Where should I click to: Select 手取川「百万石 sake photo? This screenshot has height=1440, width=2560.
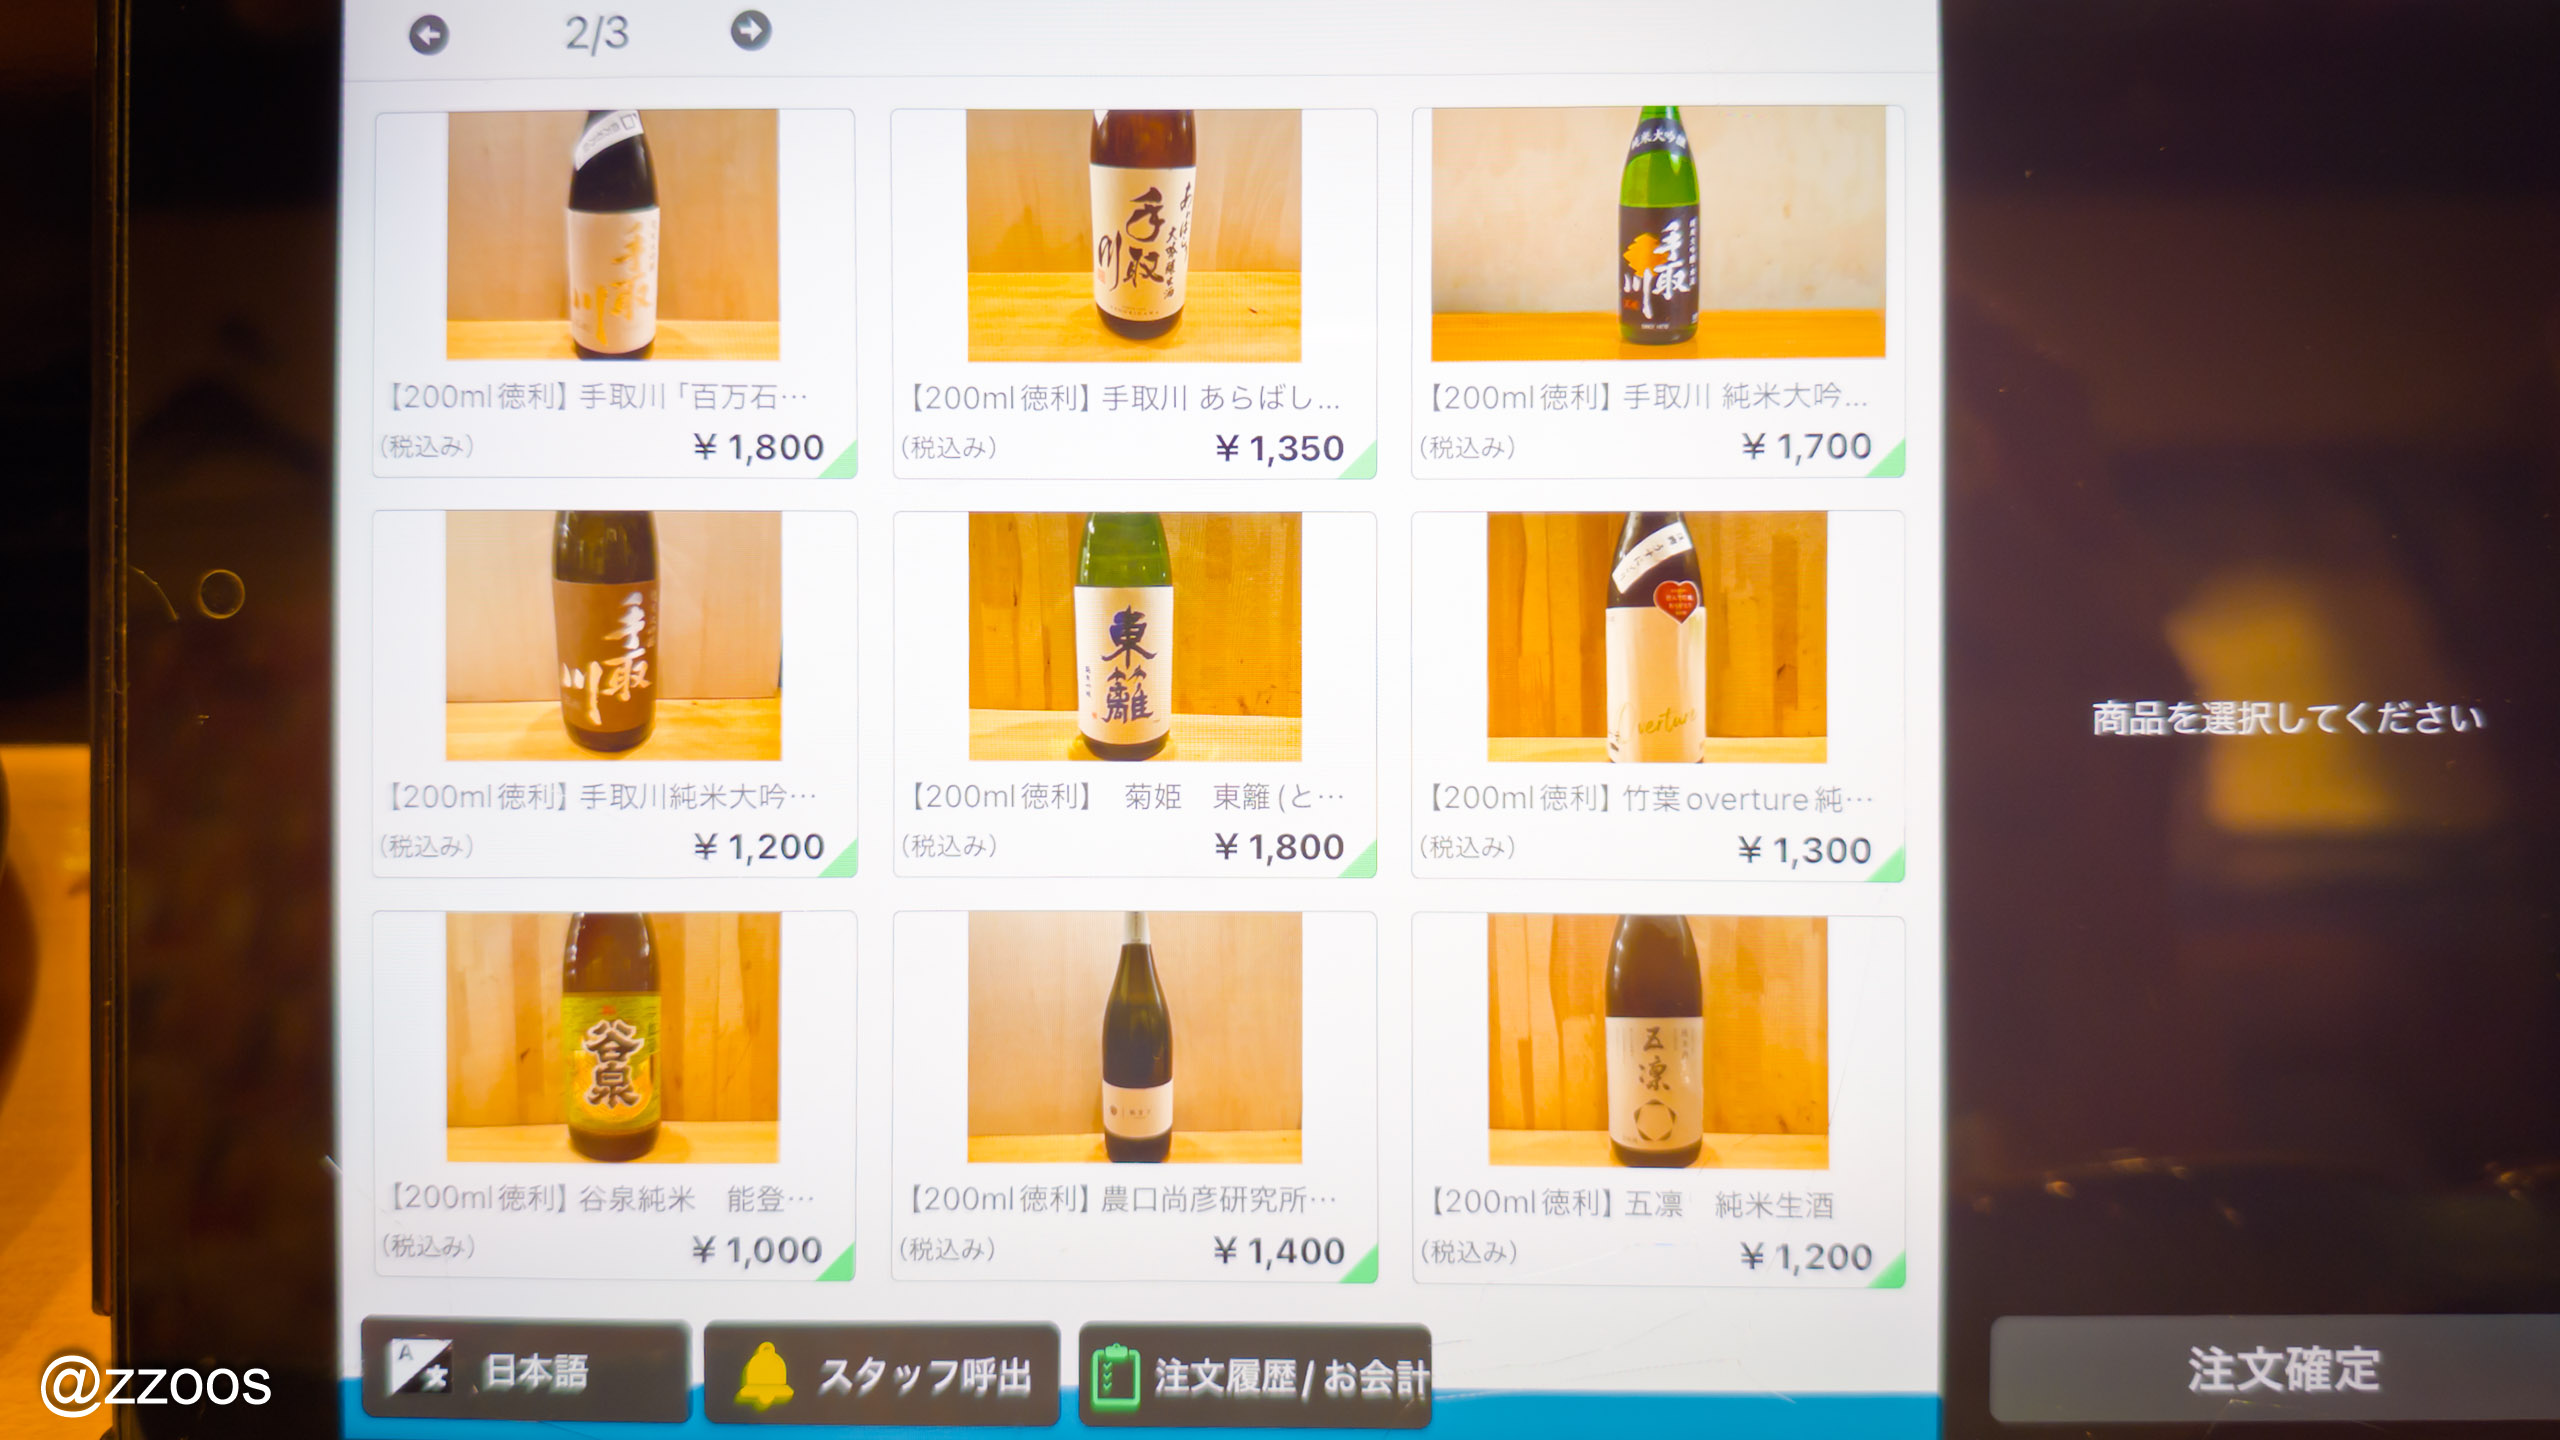[613, 235]
